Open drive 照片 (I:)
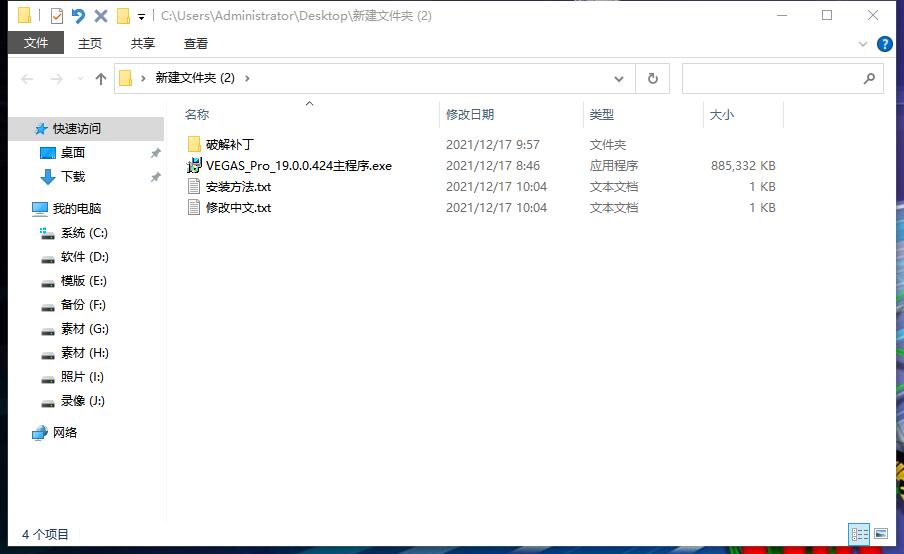 82,376
